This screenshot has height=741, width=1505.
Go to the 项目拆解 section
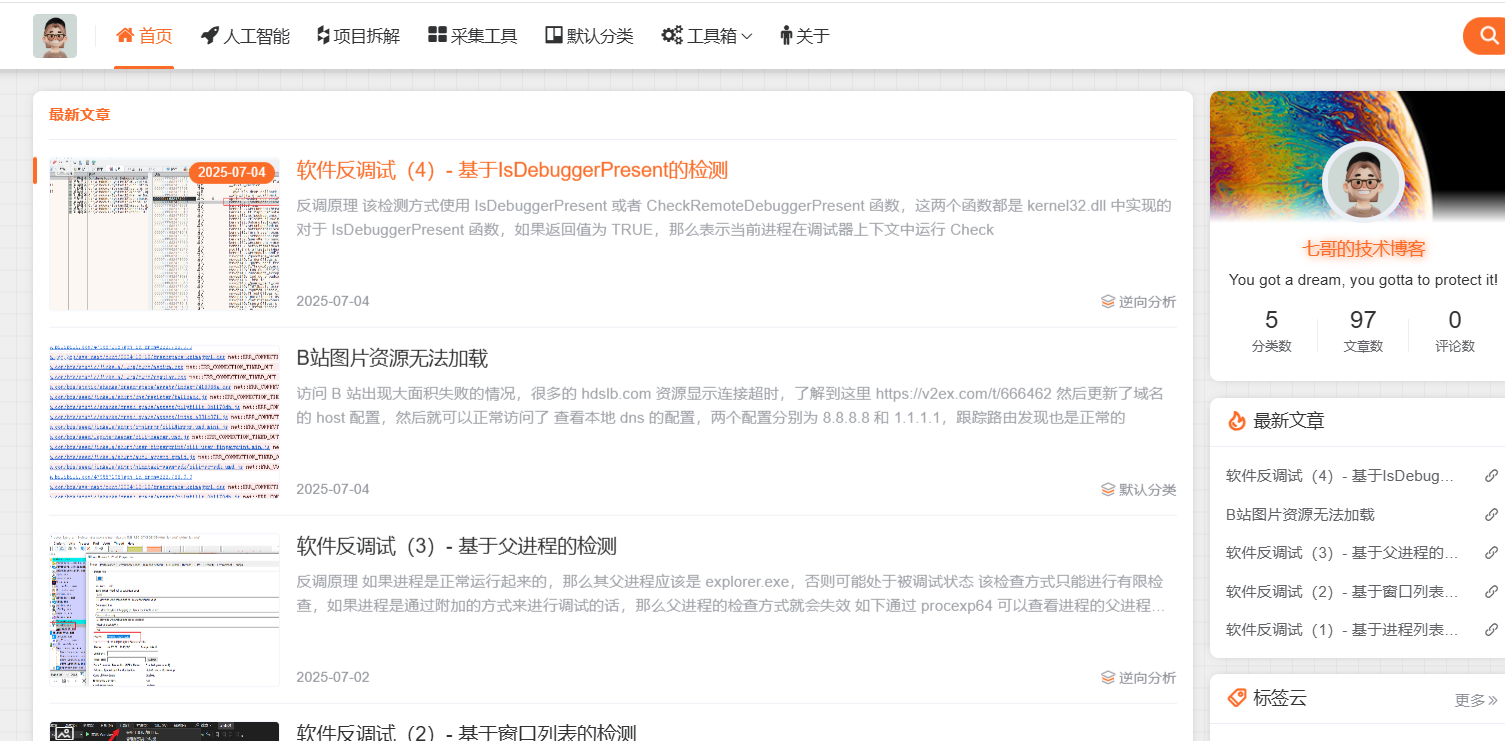coord(358,36)
